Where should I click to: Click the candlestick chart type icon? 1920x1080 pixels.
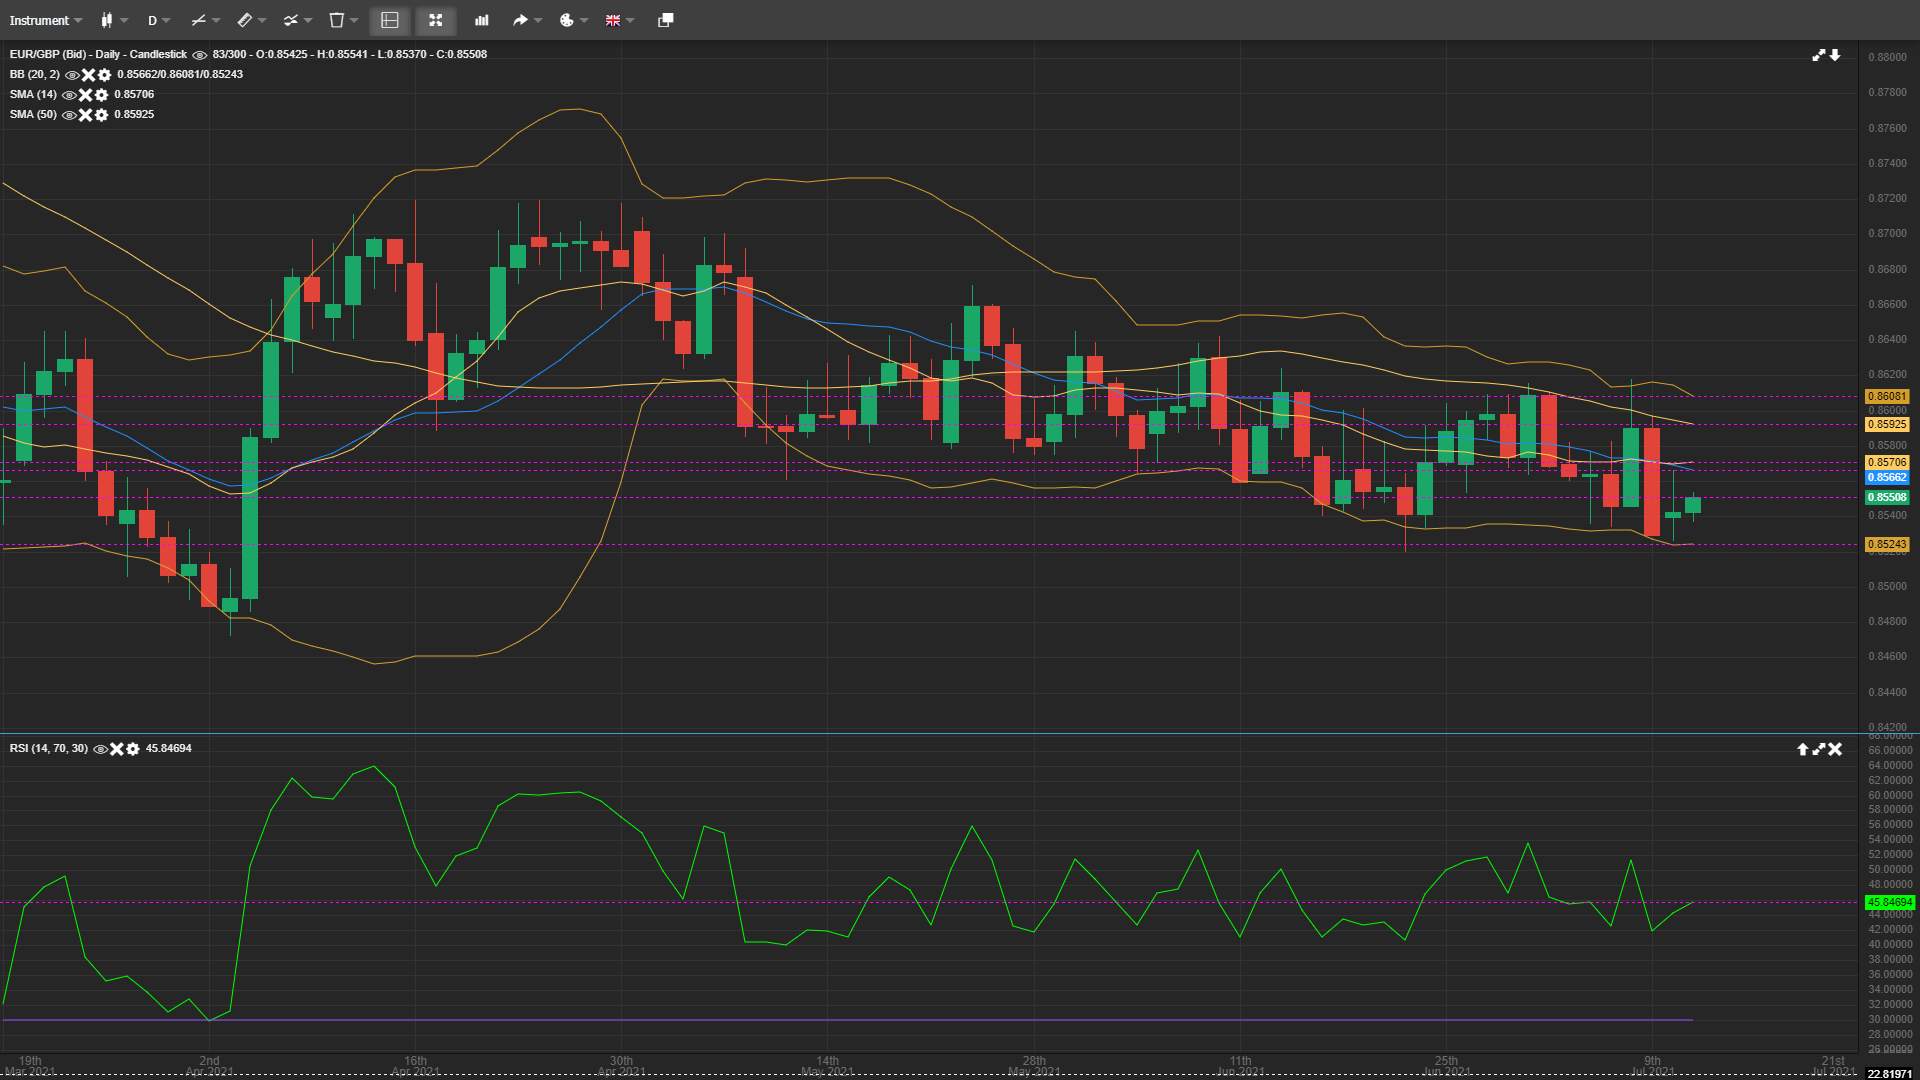point(106,20)
